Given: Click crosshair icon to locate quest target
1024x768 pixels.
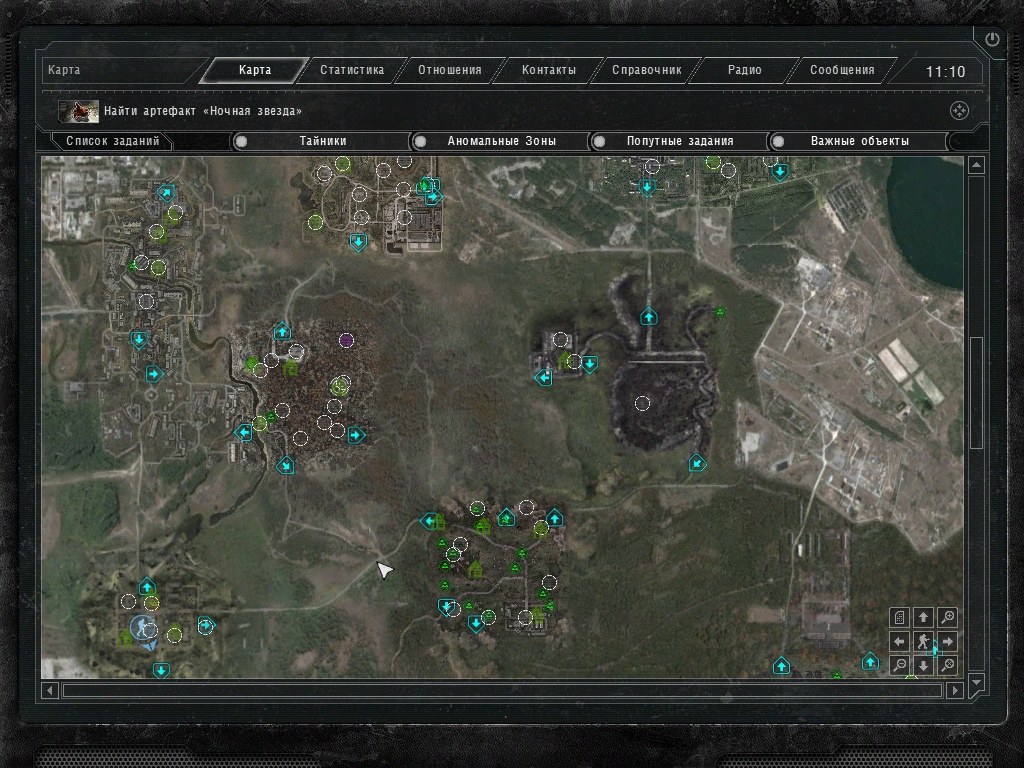Looking at the screenshot, I should pos(959,111).
